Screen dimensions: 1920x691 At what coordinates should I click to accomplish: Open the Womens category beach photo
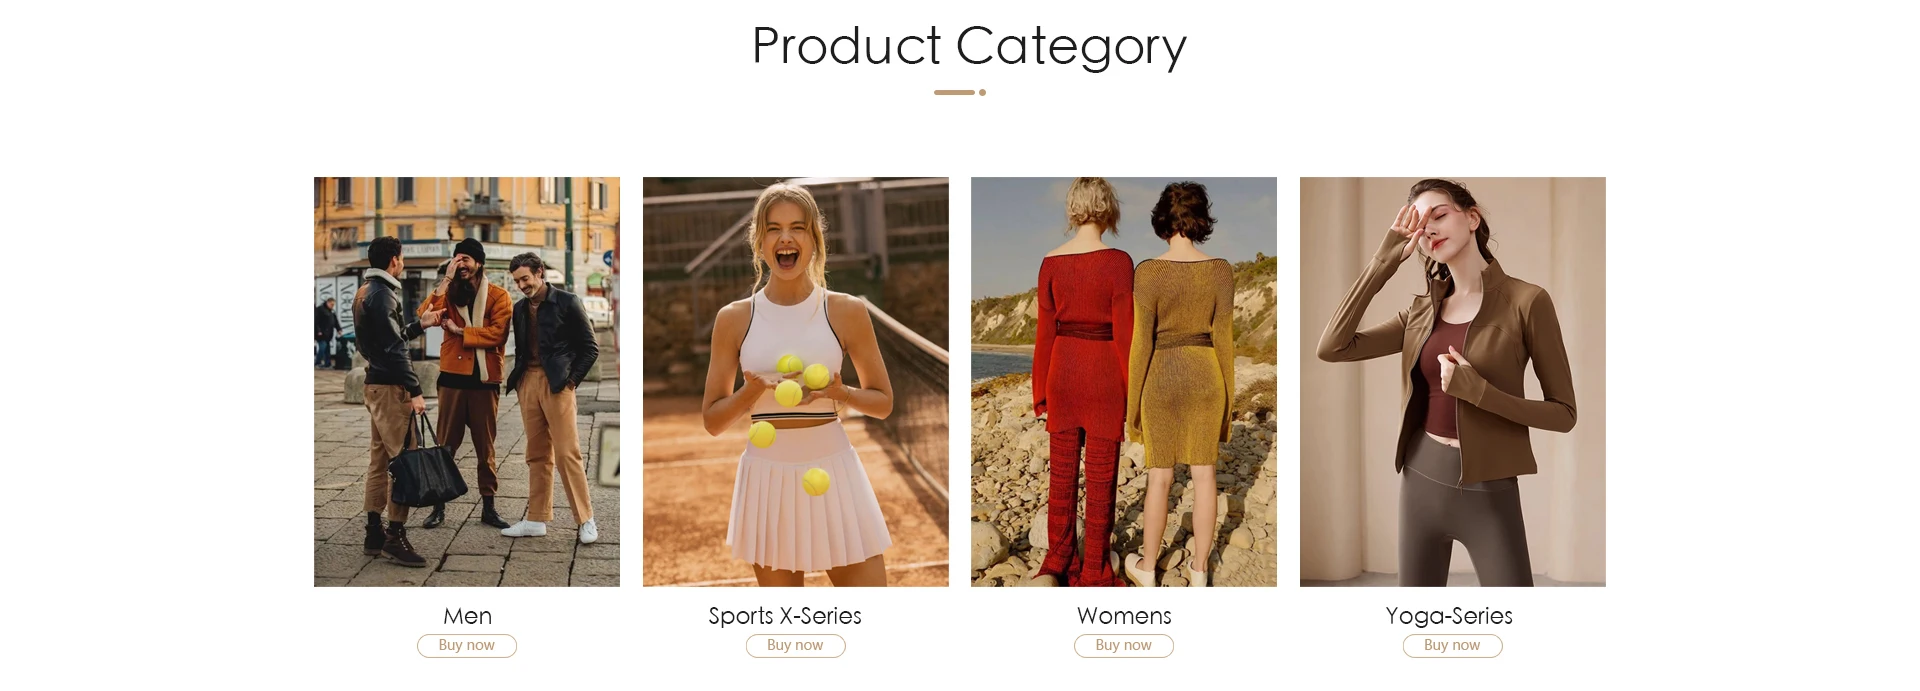(x=1124, y=382)
